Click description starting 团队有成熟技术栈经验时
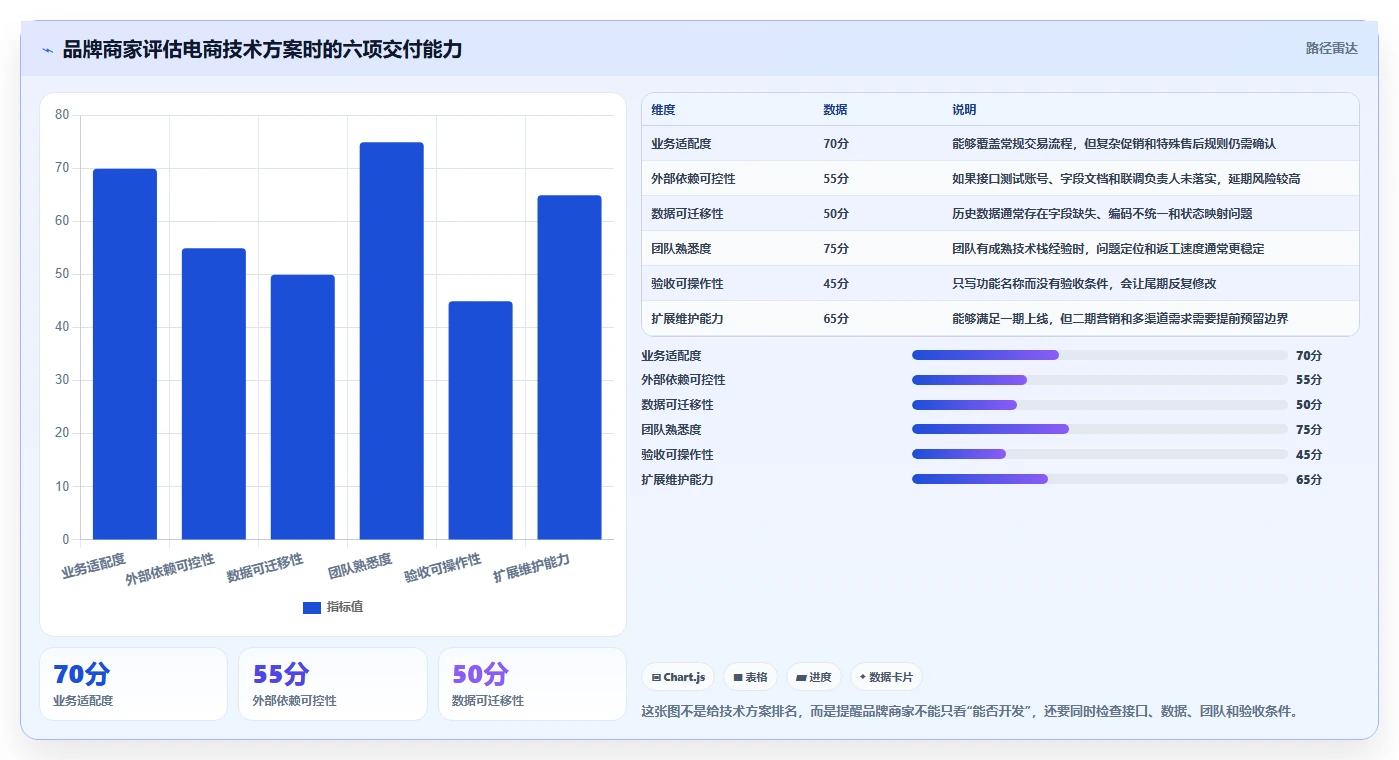Viewport: 1399px width, 760px height. [x=1108, y=249]
